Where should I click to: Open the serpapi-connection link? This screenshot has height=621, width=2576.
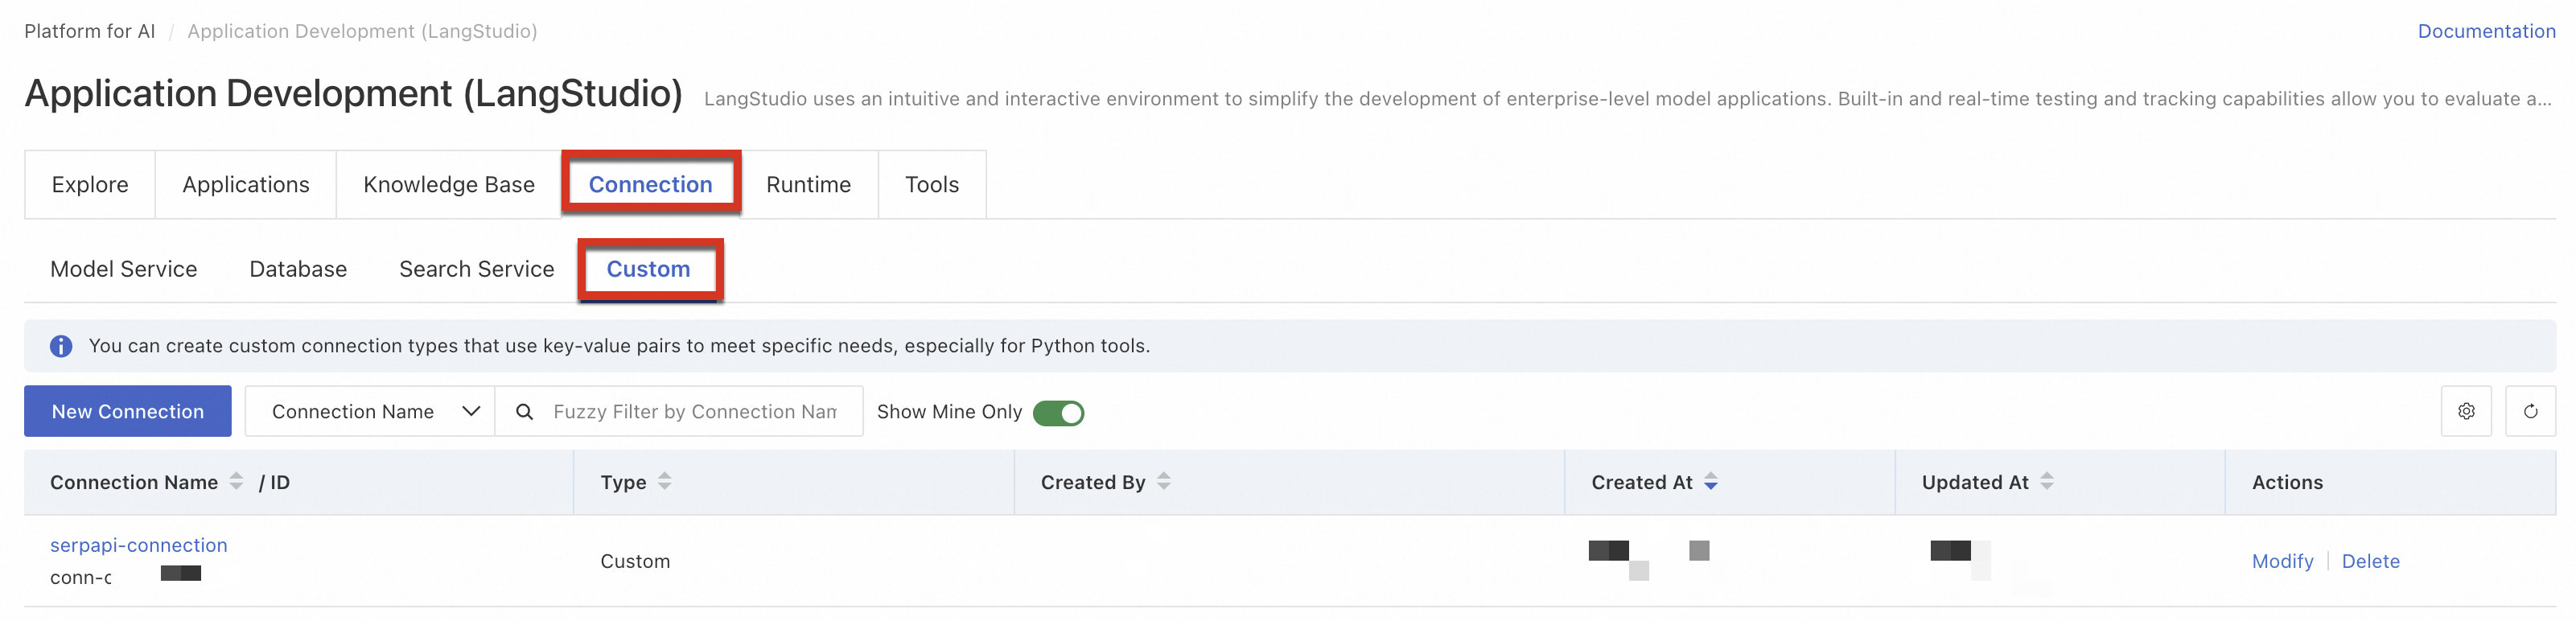[x=139, y=545]
